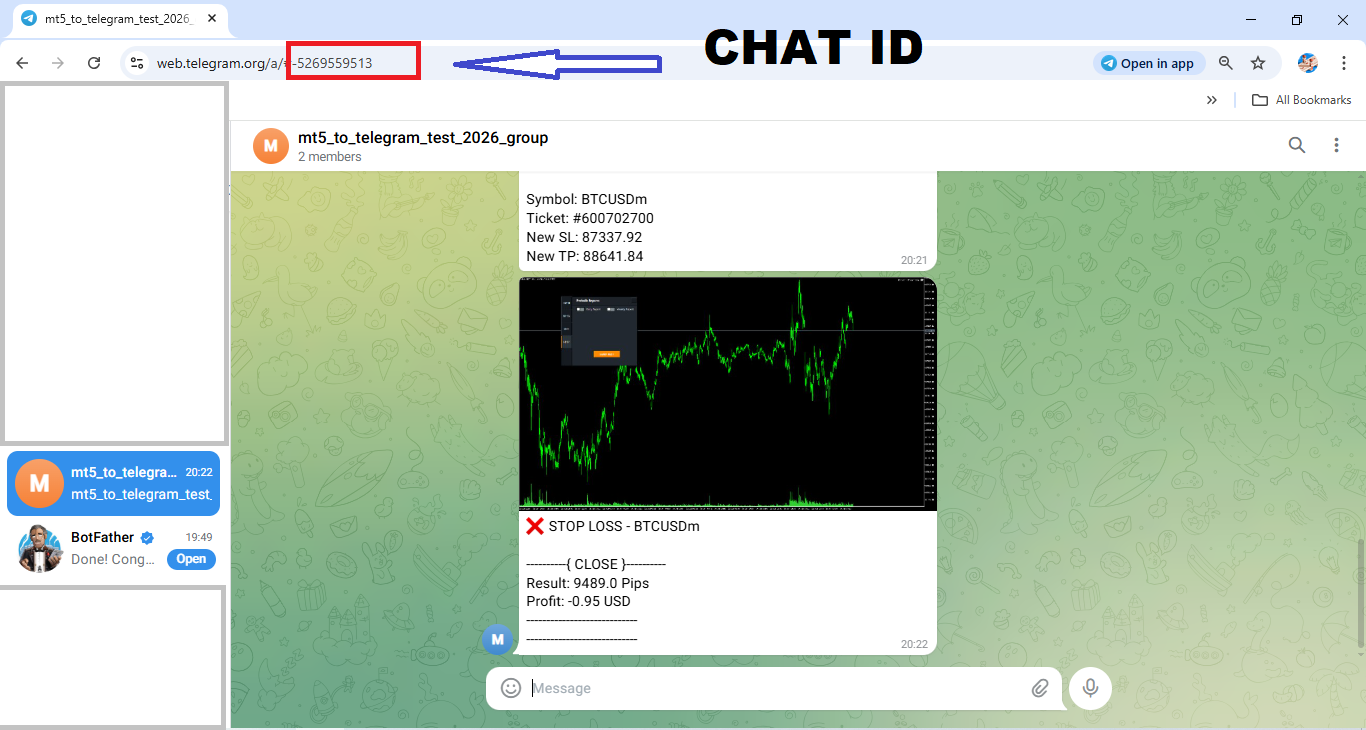Click the Telegram logo on the Open in app button
The image size is (1366, 730).
[1110, 62]
